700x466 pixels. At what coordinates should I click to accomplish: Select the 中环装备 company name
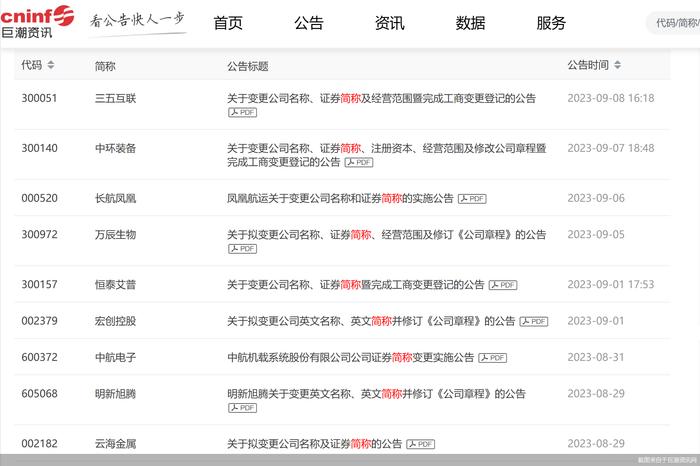[x=115, y=148]
